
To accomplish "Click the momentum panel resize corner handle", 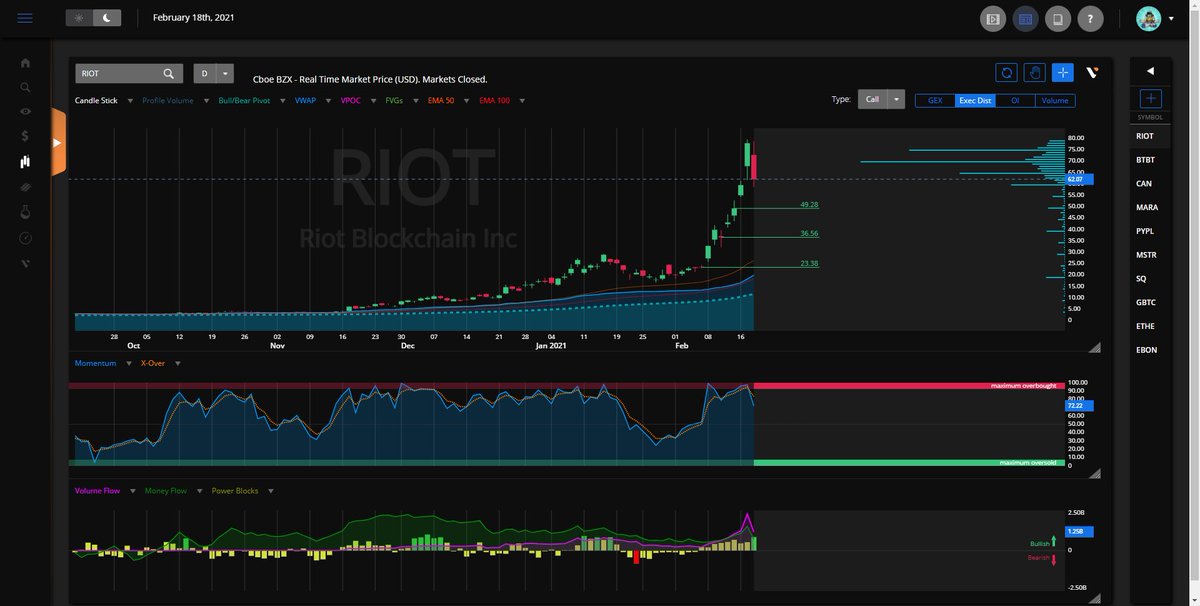I will point(1094,475).
